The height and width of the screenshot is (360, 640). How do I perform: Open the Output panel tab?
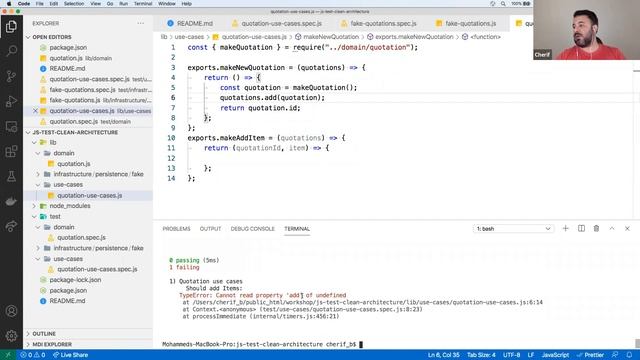[x=210, y=229]
